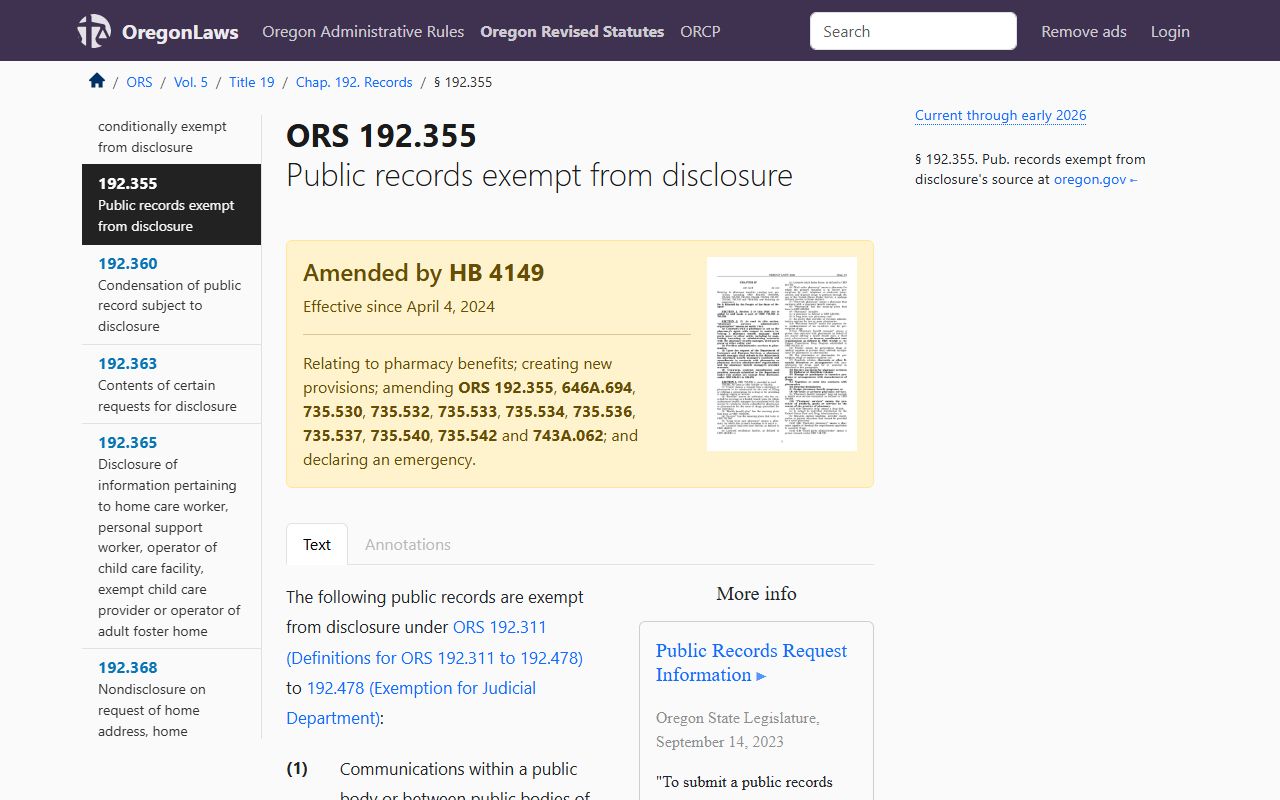Open the ORCP navigation item
The width and height of the screenshot is (1280, 800).
click(x=700, y=31)
